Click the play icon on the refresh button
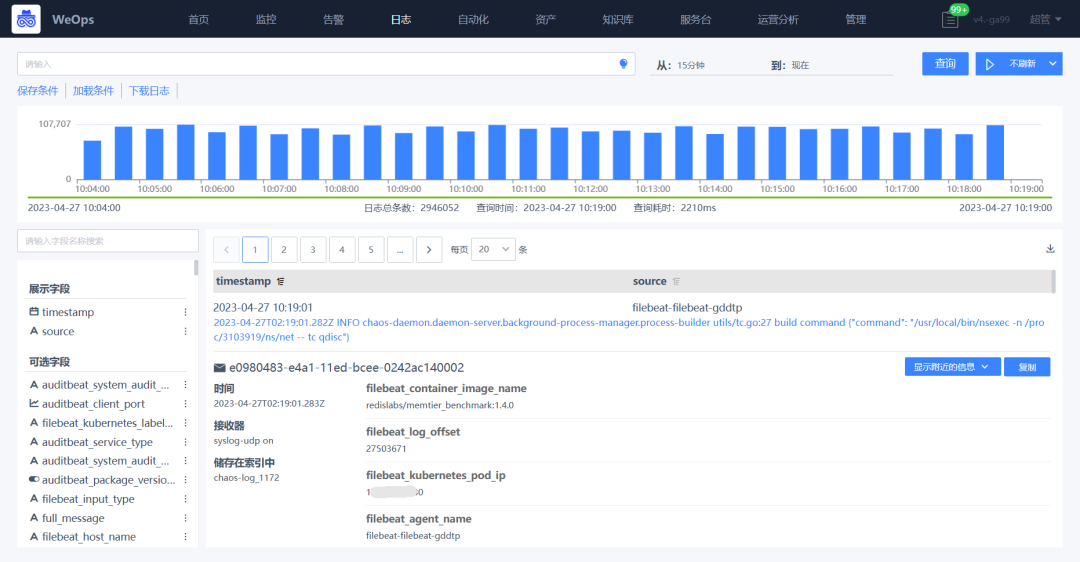 [x=990, y=64]
